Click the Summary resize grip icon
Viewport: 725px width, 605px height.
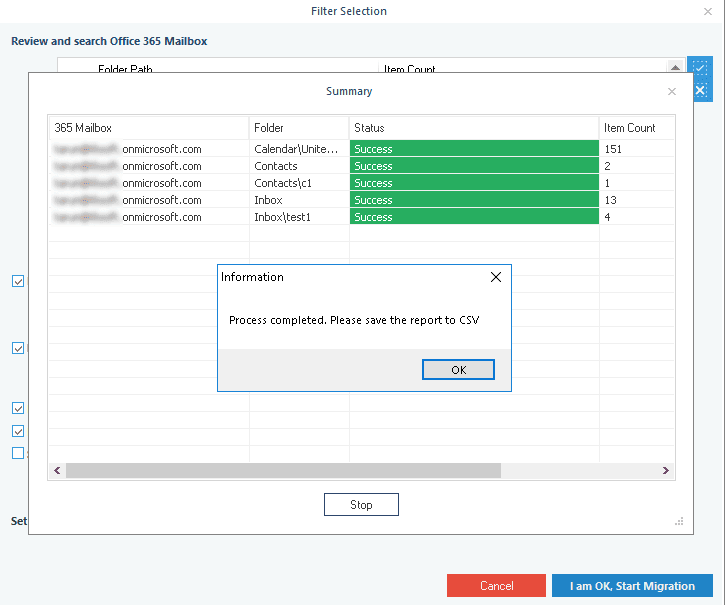[679, 521]
